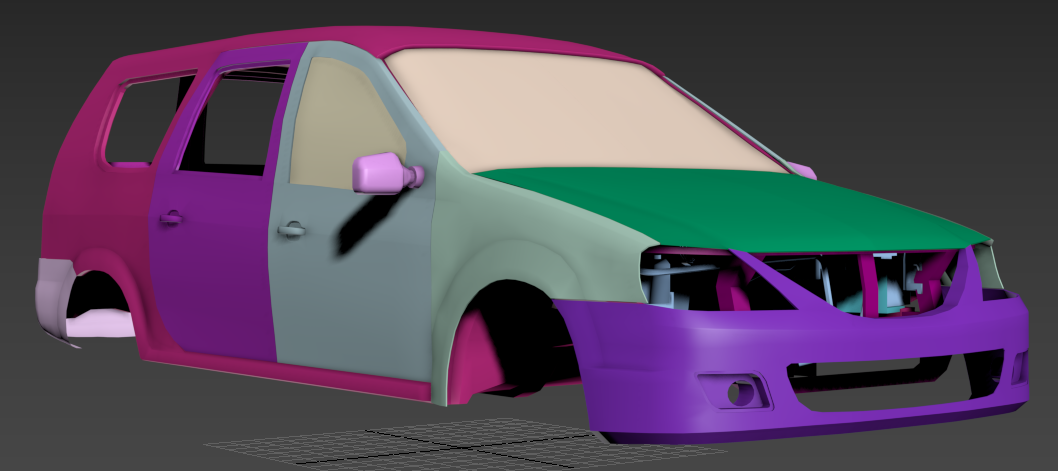
Task: Click the far-side pink mirror
Action: tap(802, 170)
